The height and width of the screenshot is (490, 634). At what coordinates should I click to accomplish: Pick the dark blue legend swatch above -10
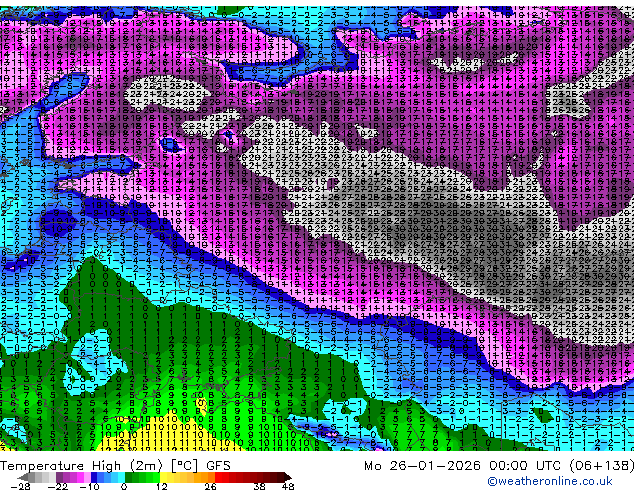coord(94,477)
